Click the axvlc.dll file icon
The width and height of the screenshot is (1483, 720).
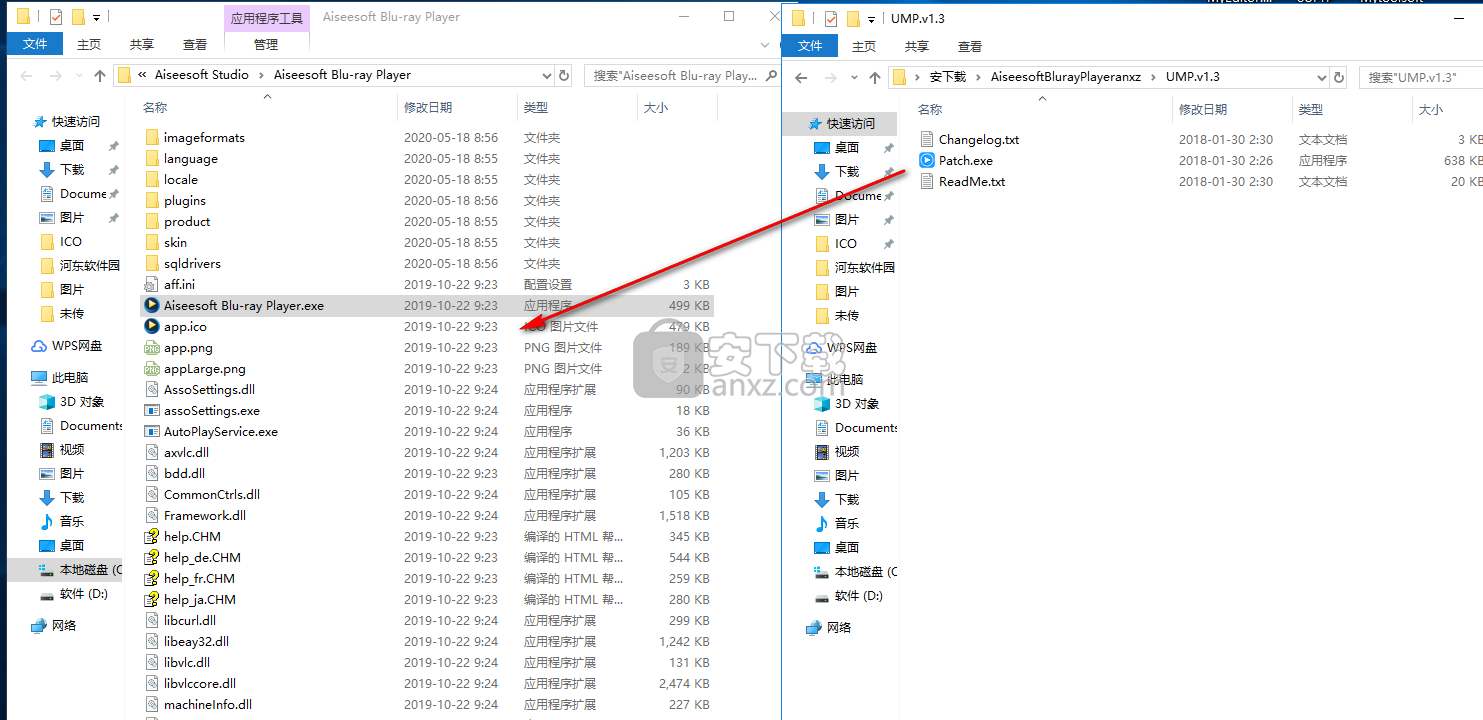(x=152, y=453)
